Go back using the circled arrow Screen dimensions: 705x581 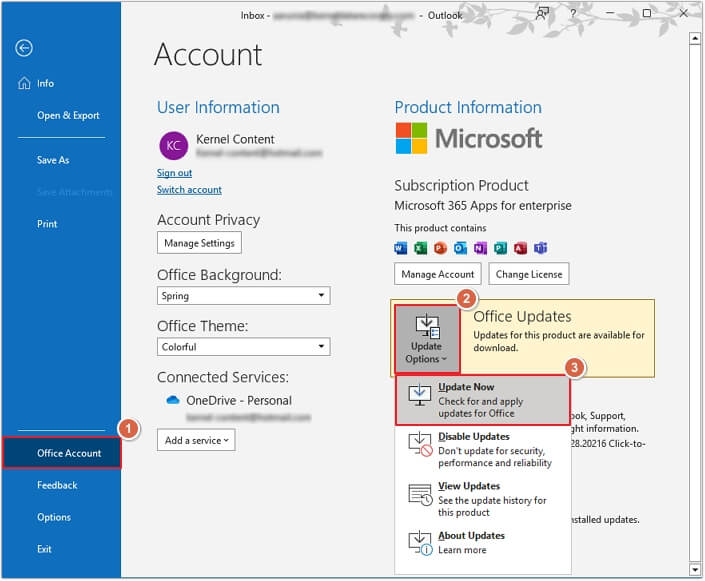pyautogui.click(x=24, y=48)
